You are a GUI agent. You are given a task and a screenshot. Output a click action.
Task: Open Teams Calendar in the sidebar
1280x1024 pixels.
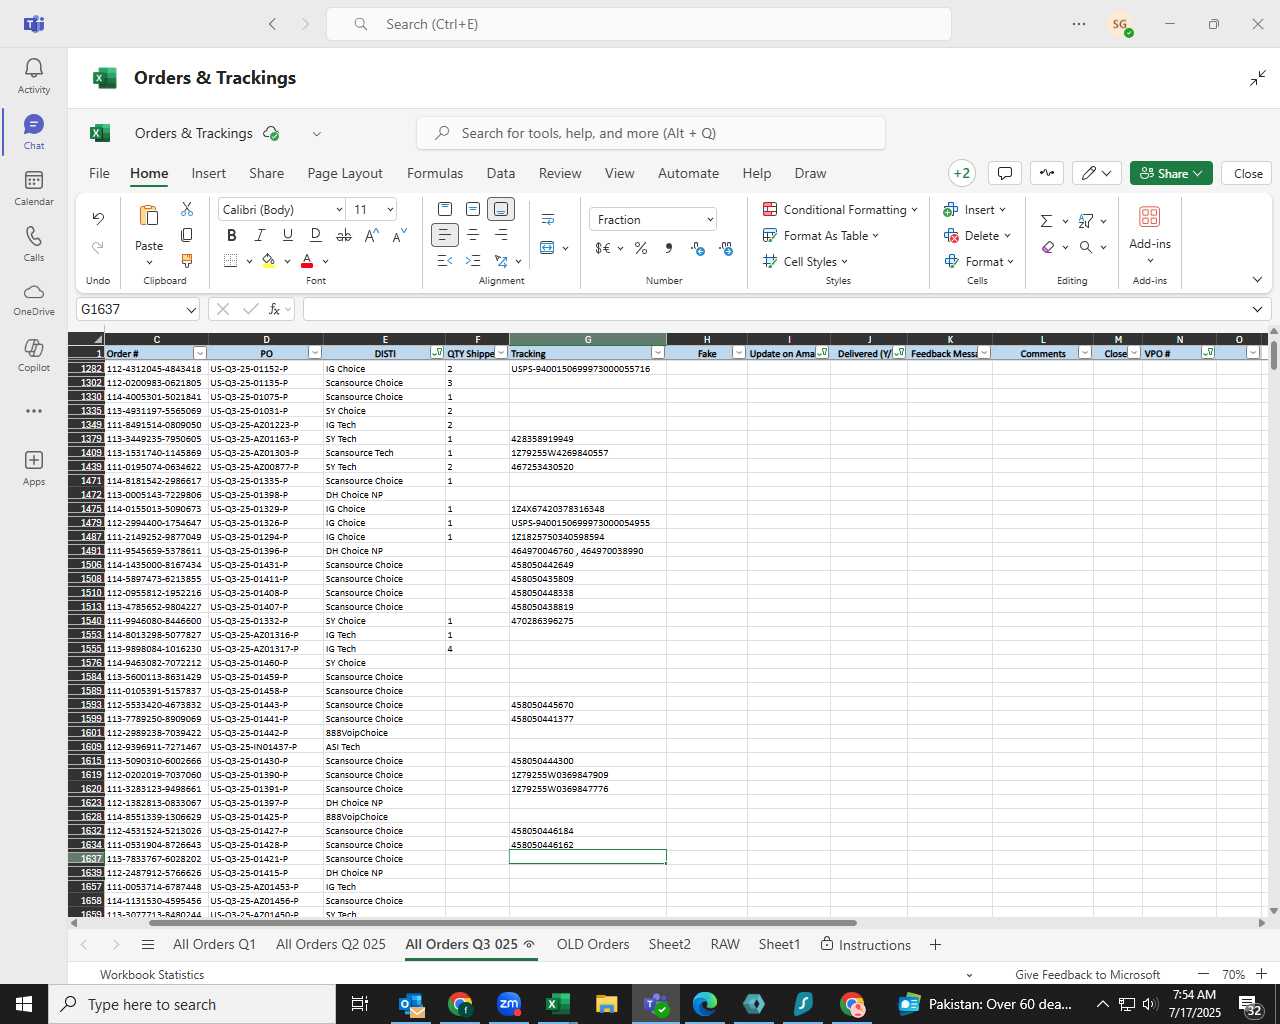point(34,188)
